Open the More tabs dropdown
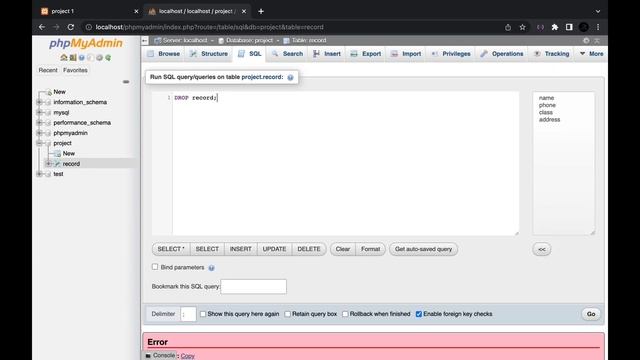Screen dimensions: 640x360 pyautogui.click(x=591, y=54)
